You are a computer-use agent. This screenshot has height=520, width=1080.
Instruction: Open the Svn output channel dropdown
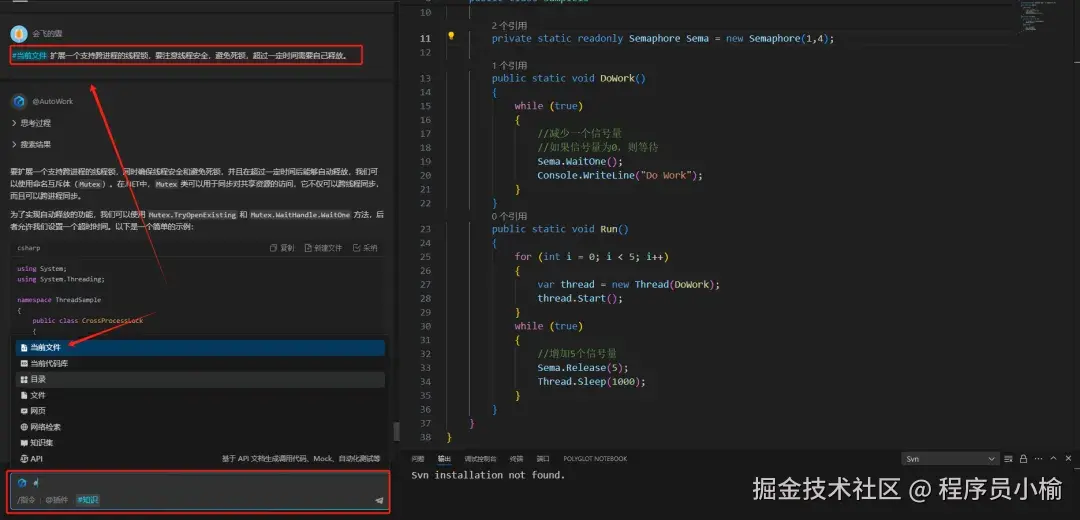tap(950, 459)
